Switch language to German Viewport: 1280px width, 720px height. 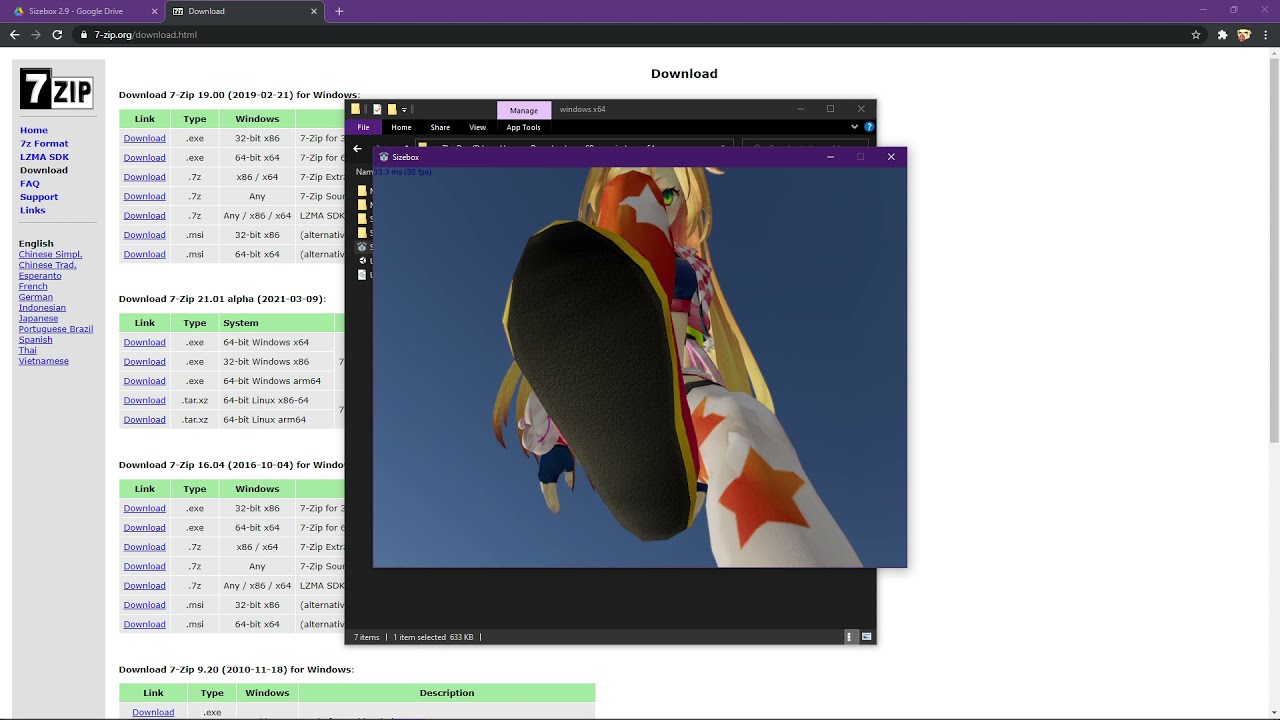35,297
